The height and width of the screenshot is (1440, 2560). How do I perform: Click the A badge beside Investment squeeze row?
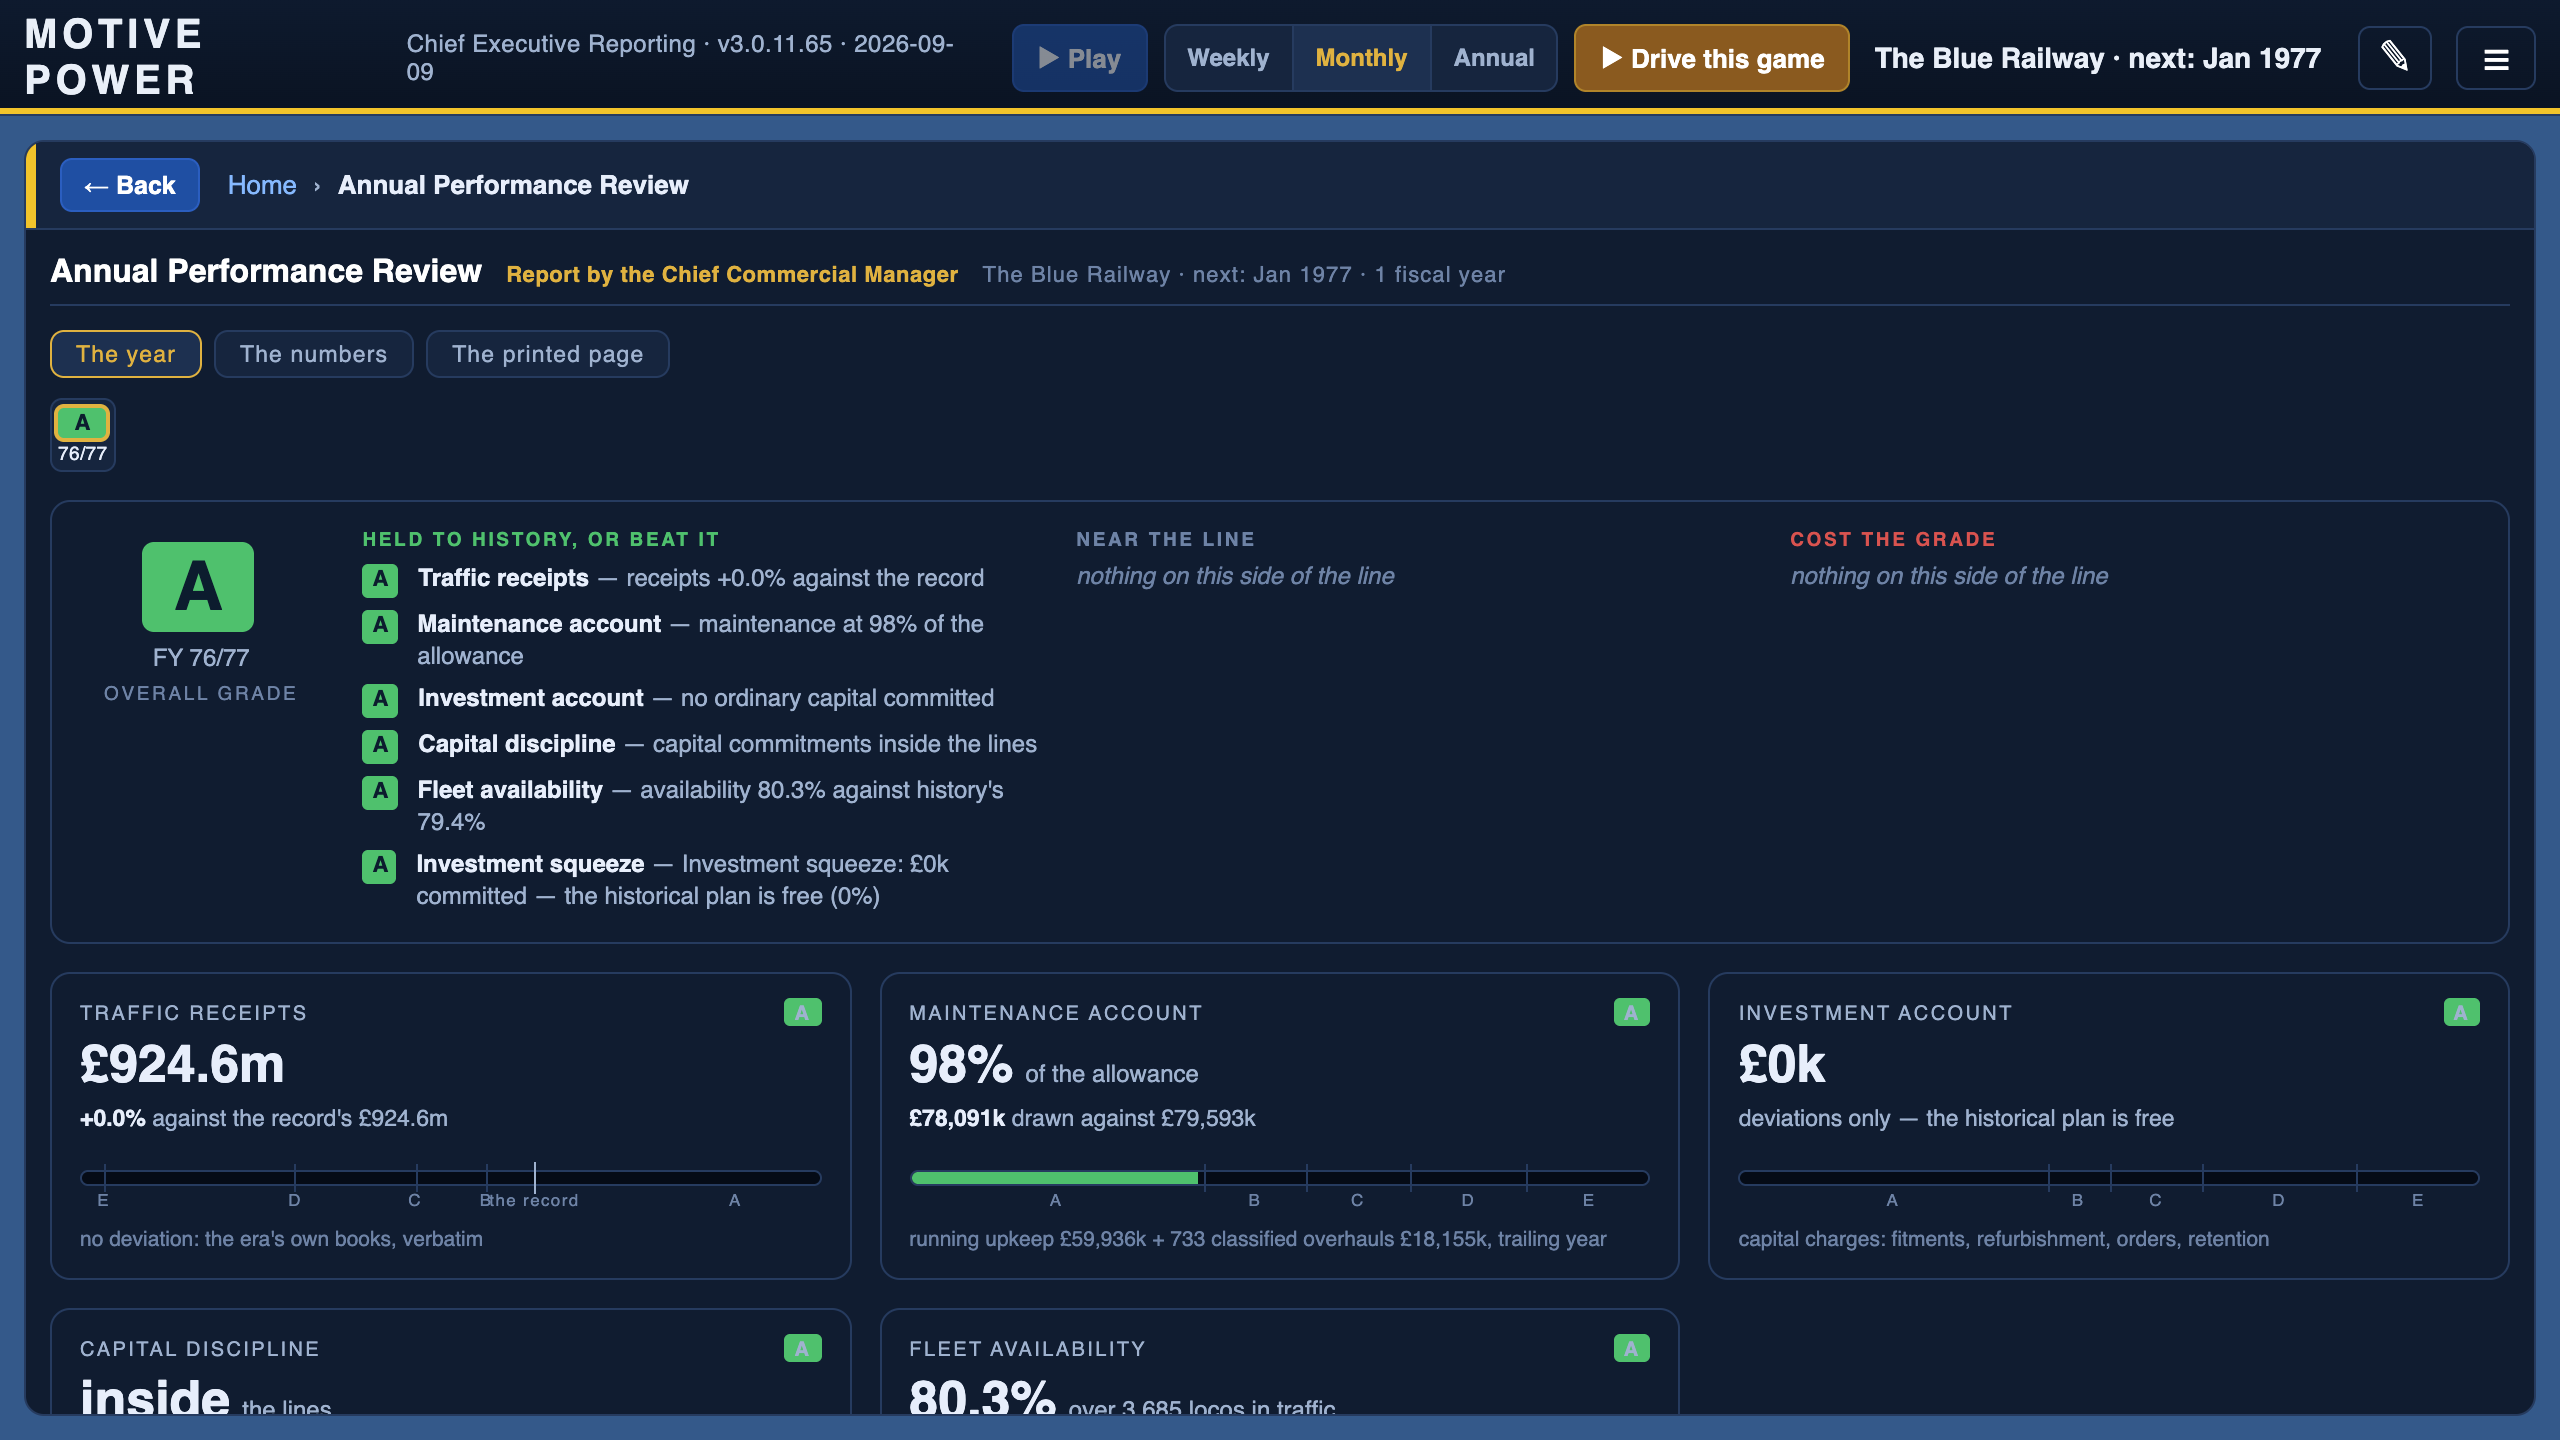(x=379, y=865)
